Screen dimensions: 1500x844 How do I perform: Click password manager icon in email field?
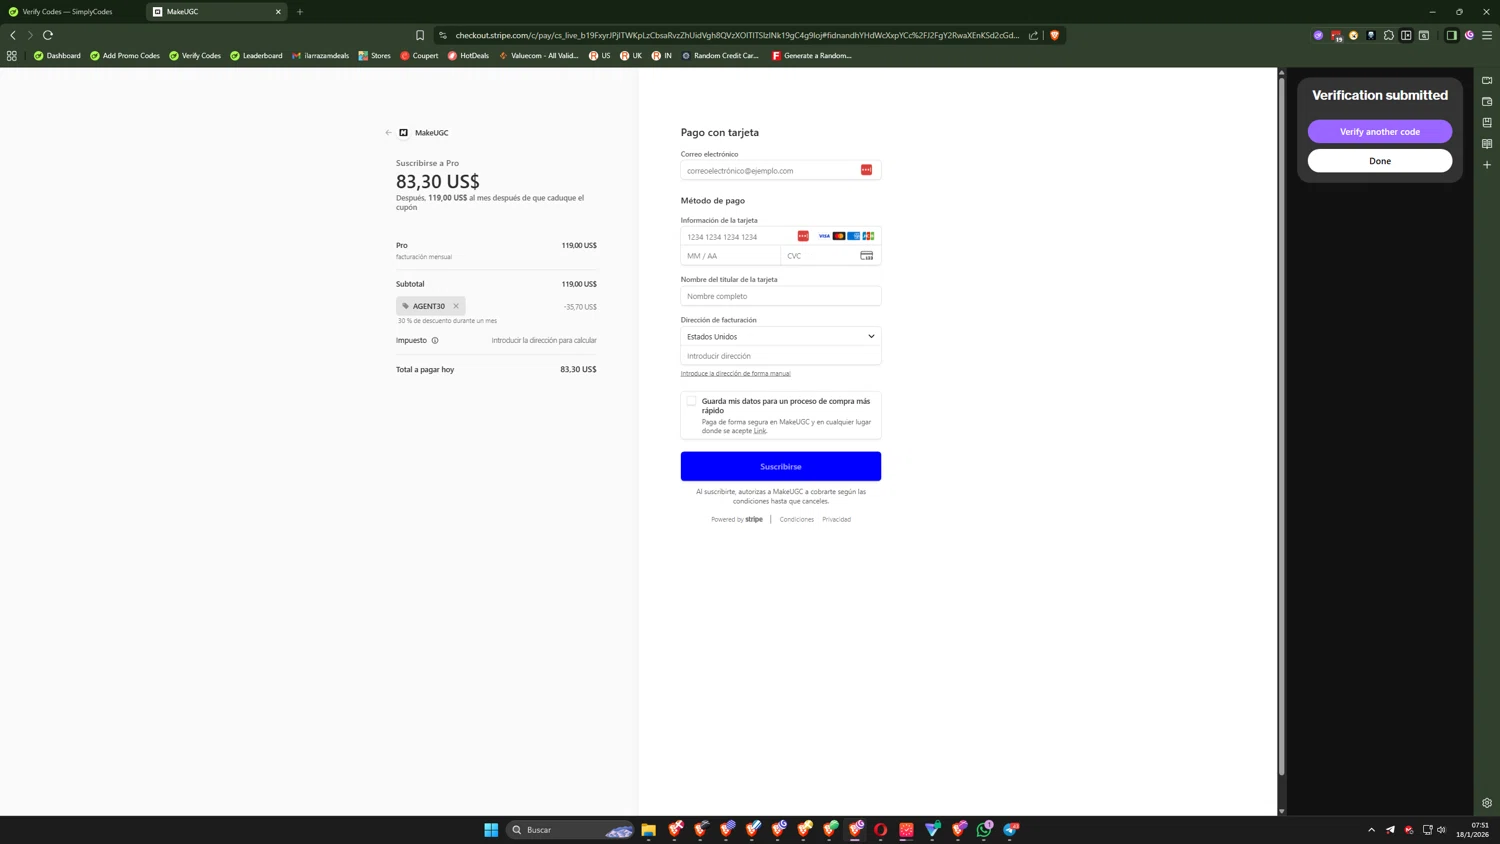866,170
